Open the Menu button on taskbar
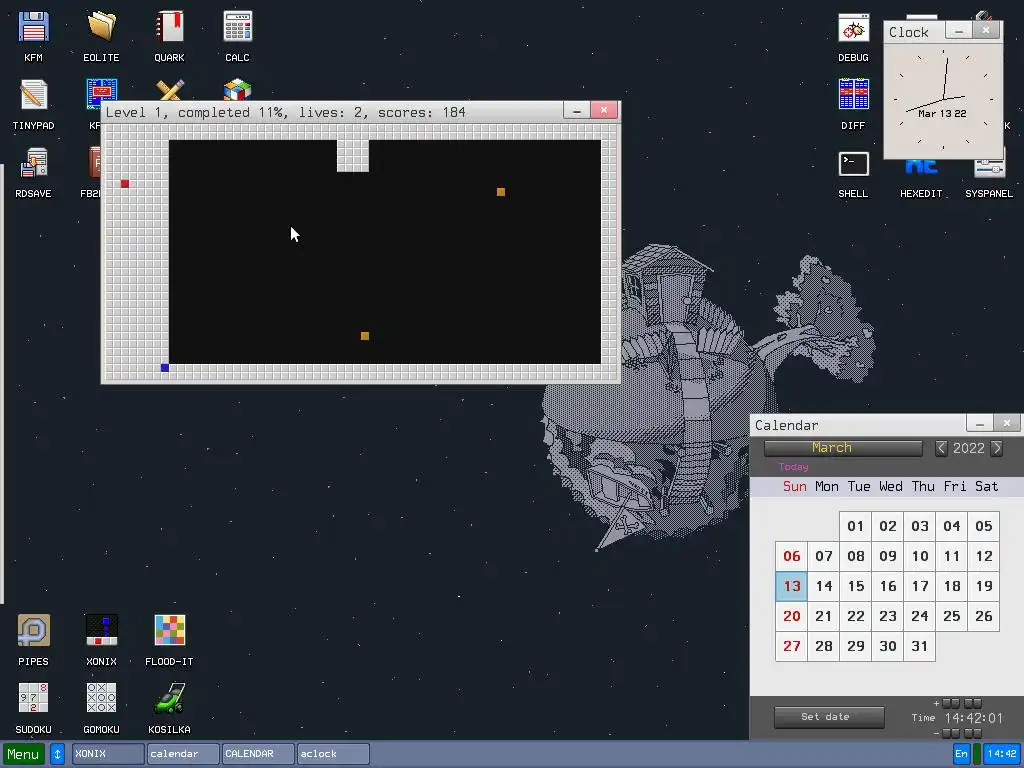 24,754
